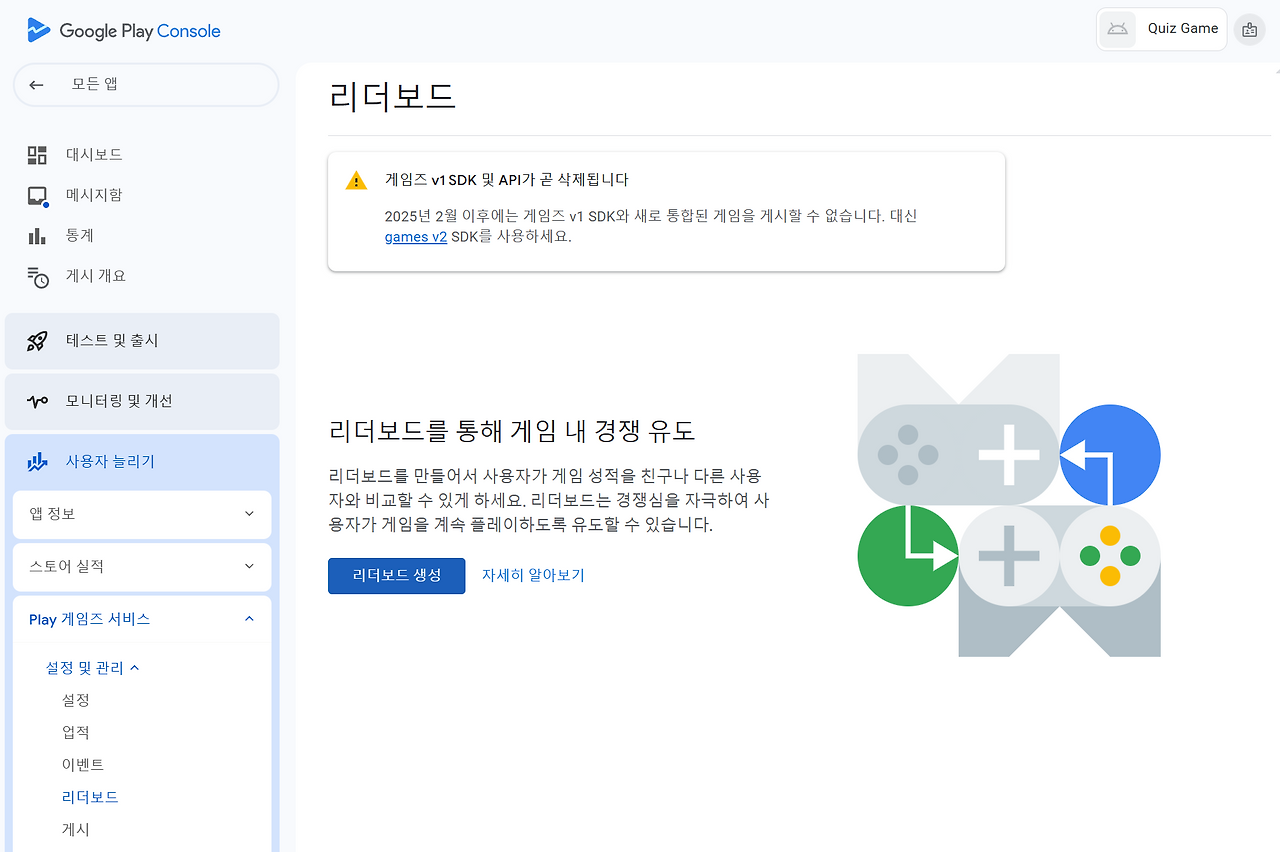The width and height of the screenshot is (1280, 852).
Task: Select 리더보드 in the sidebar
Action: click(x=90, y=798)
